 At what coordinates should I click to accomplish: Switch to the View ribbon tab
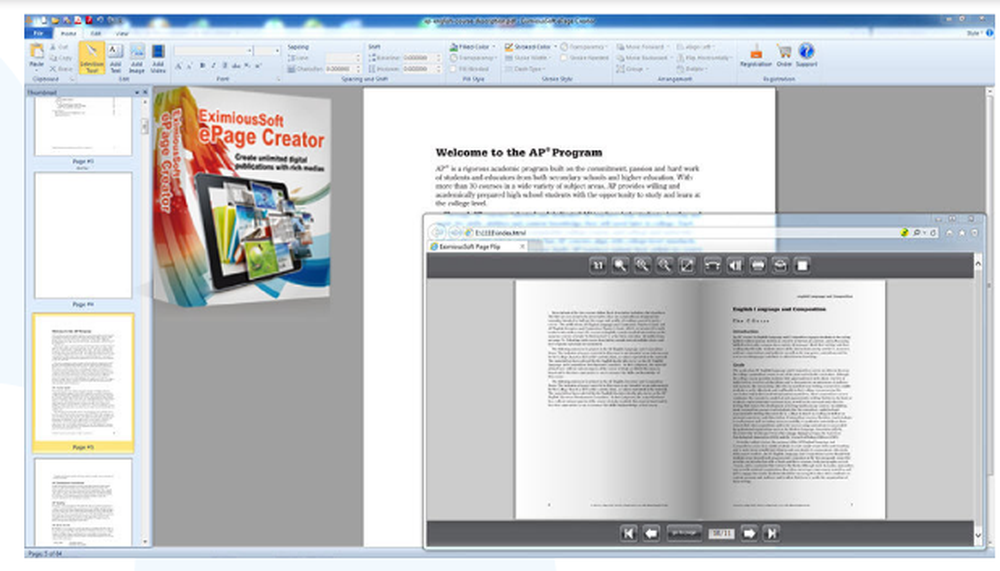click(x=122, y=33)
